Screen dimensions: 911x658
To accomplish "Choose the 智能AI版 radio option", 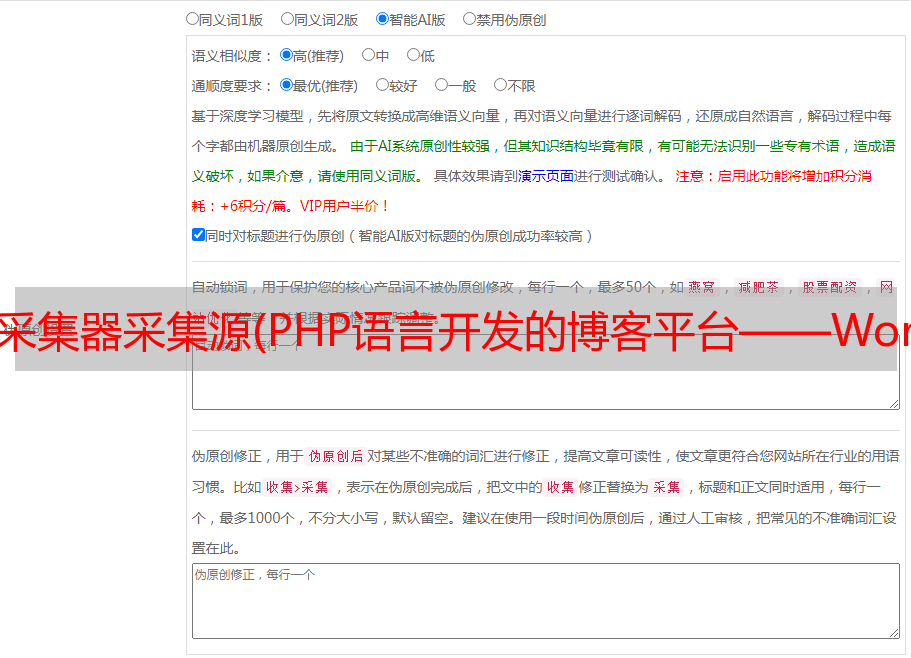I will click(382, 19).
